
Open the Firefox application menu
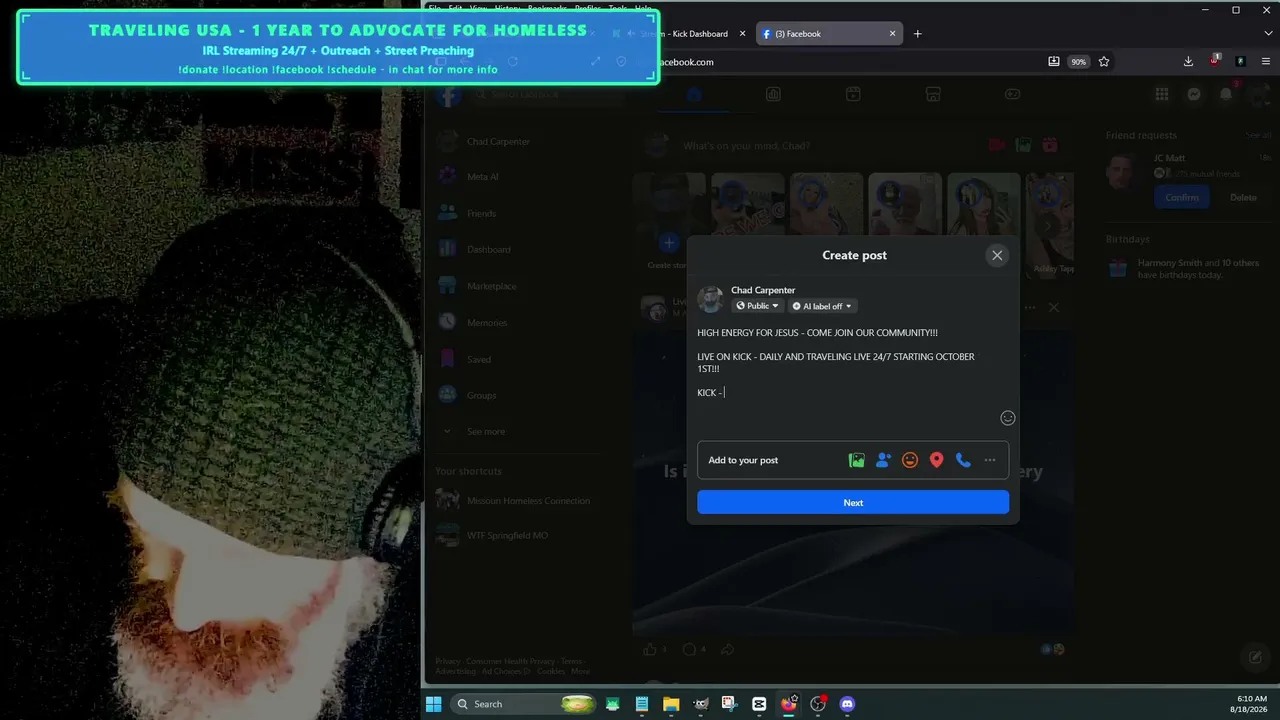coord(1266,62)
